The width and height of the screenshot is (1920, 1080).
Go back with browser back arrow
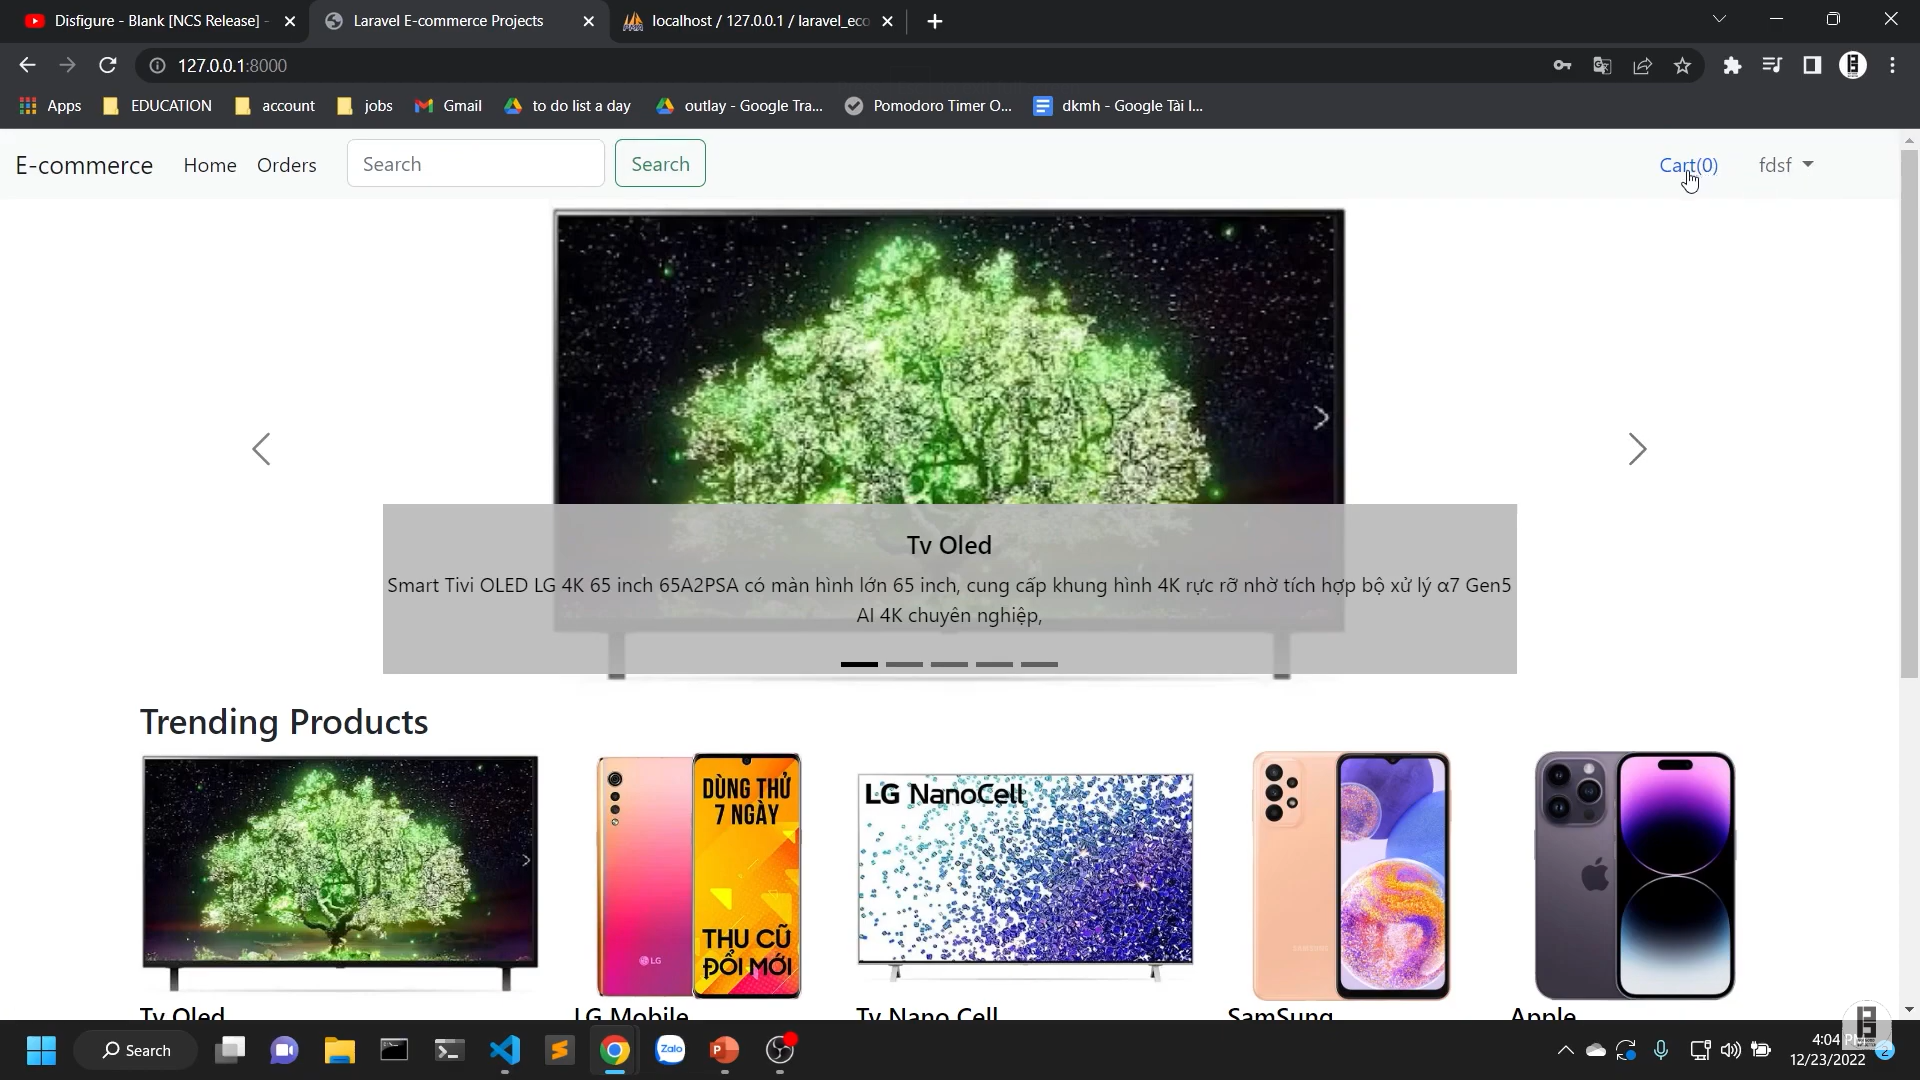click(x=27, y=65)
